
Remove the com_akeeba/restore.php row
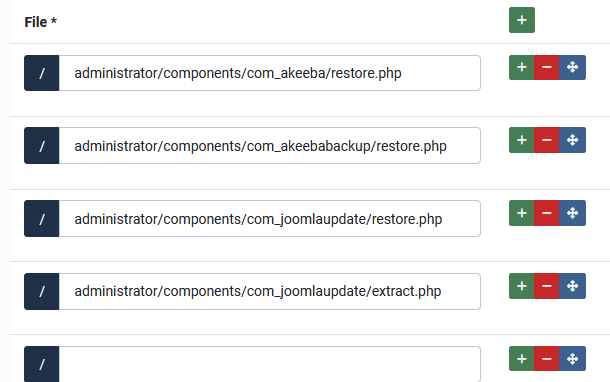point(547,67)
